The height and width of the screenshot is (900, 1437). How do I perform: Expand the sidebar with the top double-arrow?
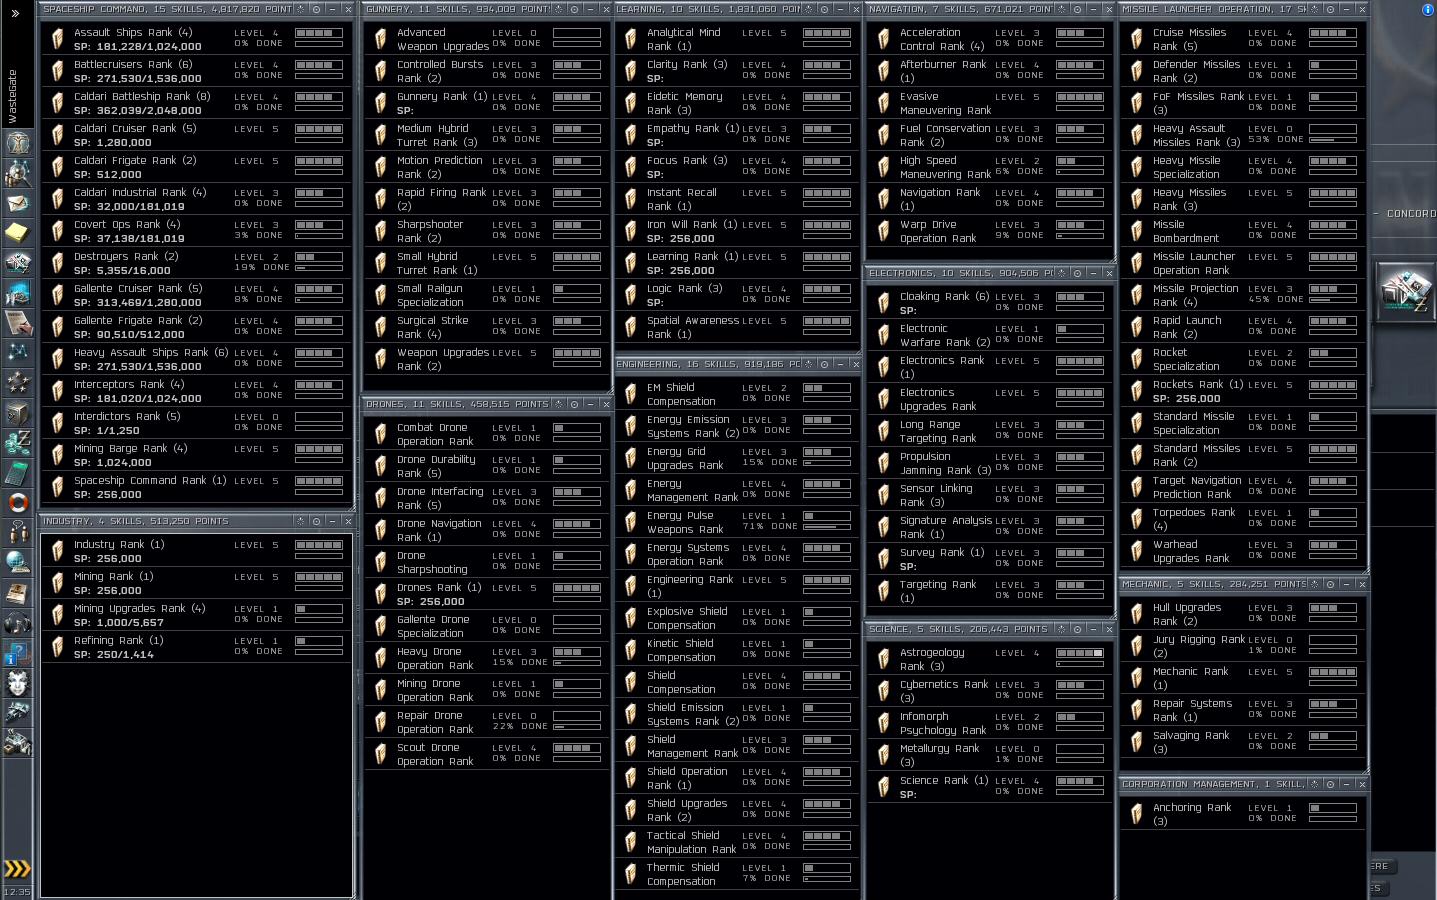pyautogui.click(x=17, y=13)
